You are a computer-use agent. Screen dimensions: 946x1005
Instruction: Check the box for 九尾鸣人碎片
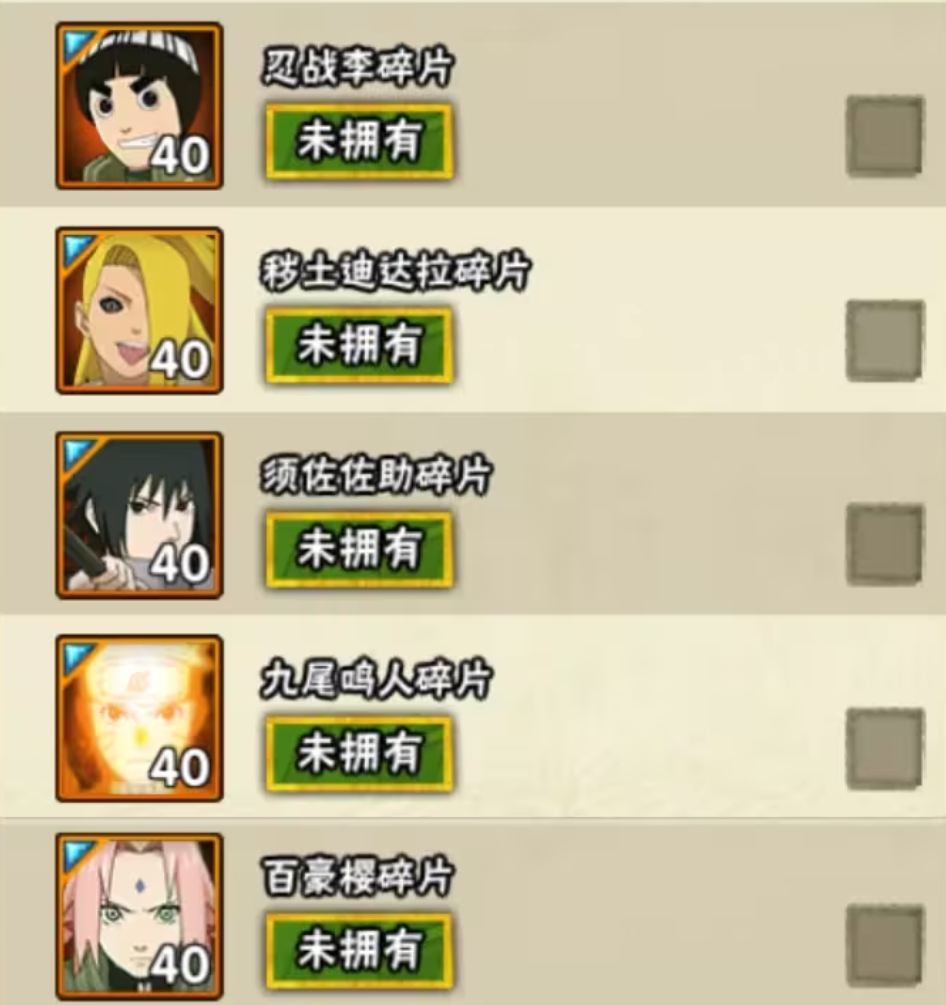(884, 749)
